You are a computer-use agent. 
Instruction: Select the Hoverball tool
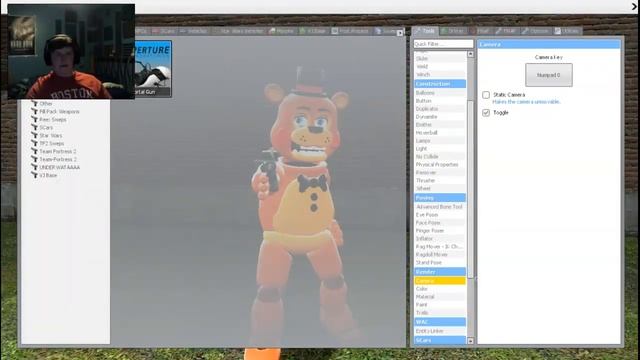(x=440, y=133)
